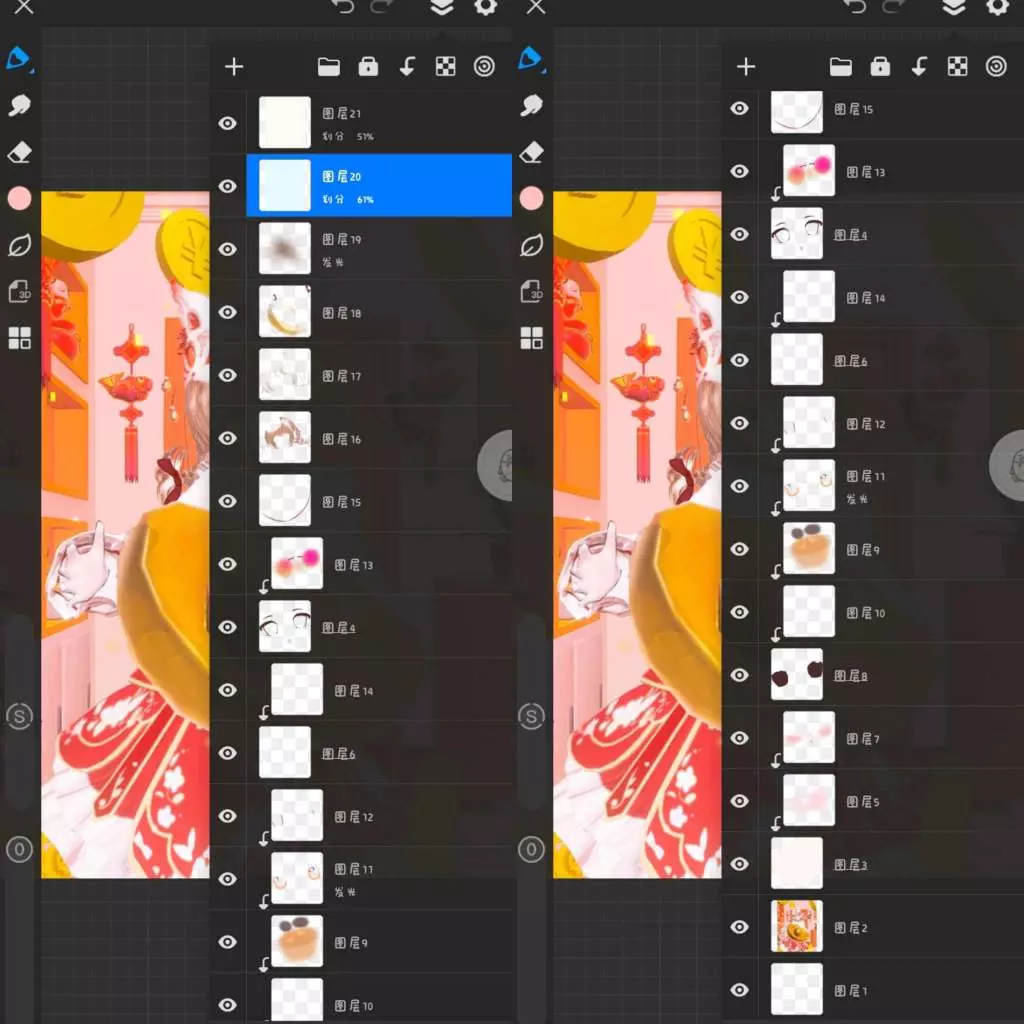Open the 3D tool in the right screenshot
1024x1024 pixels.
[531, 292]
